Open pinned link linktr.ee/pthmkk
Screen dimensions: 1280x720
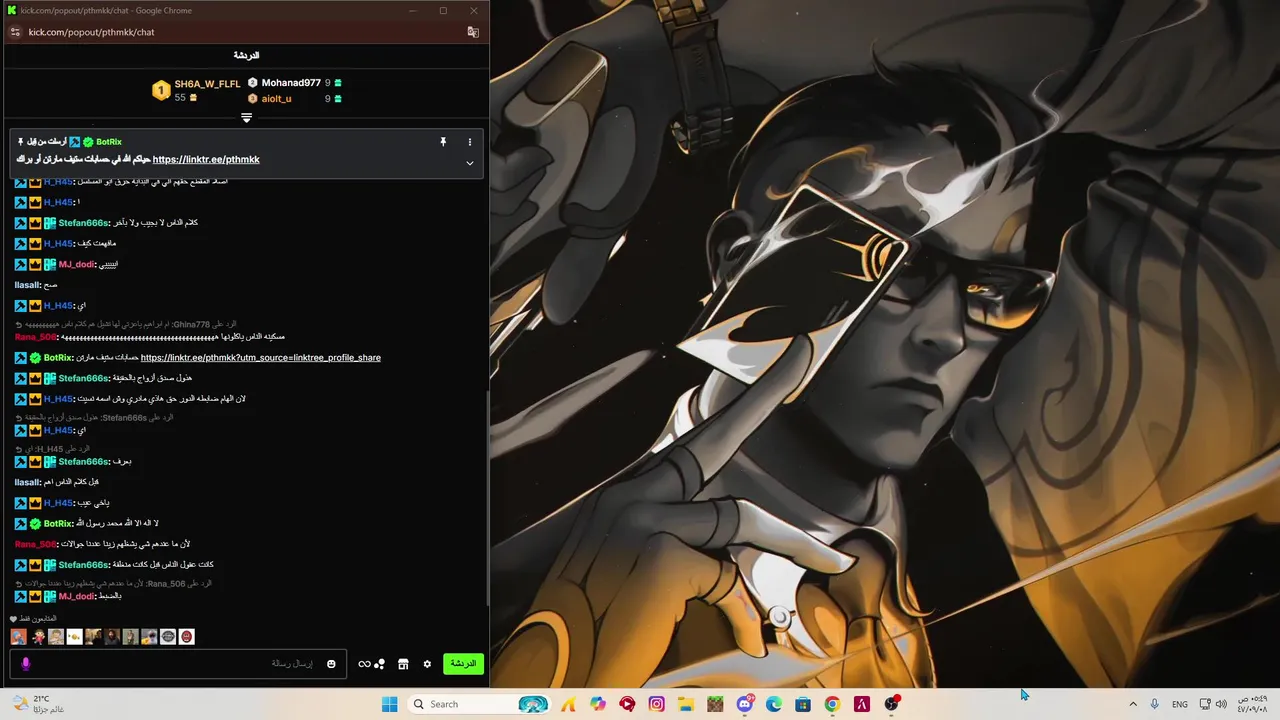206,159
